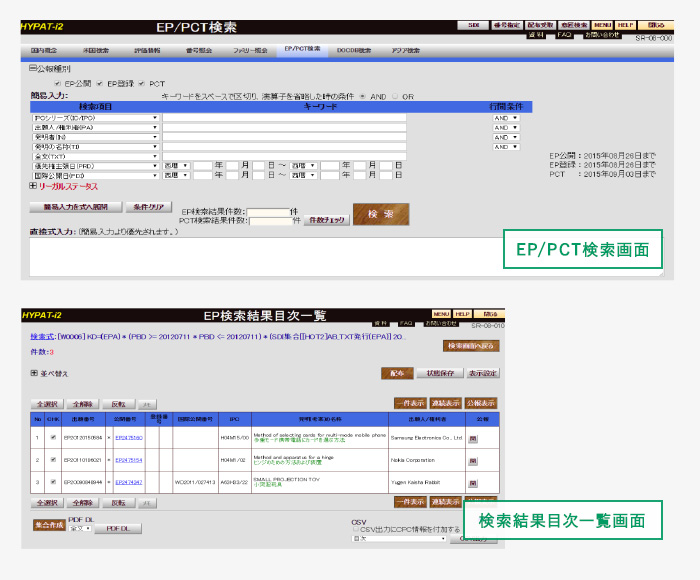The image size is (700, 580).
Task: Click the SDI header button
Action: click(x=473, y=25)
